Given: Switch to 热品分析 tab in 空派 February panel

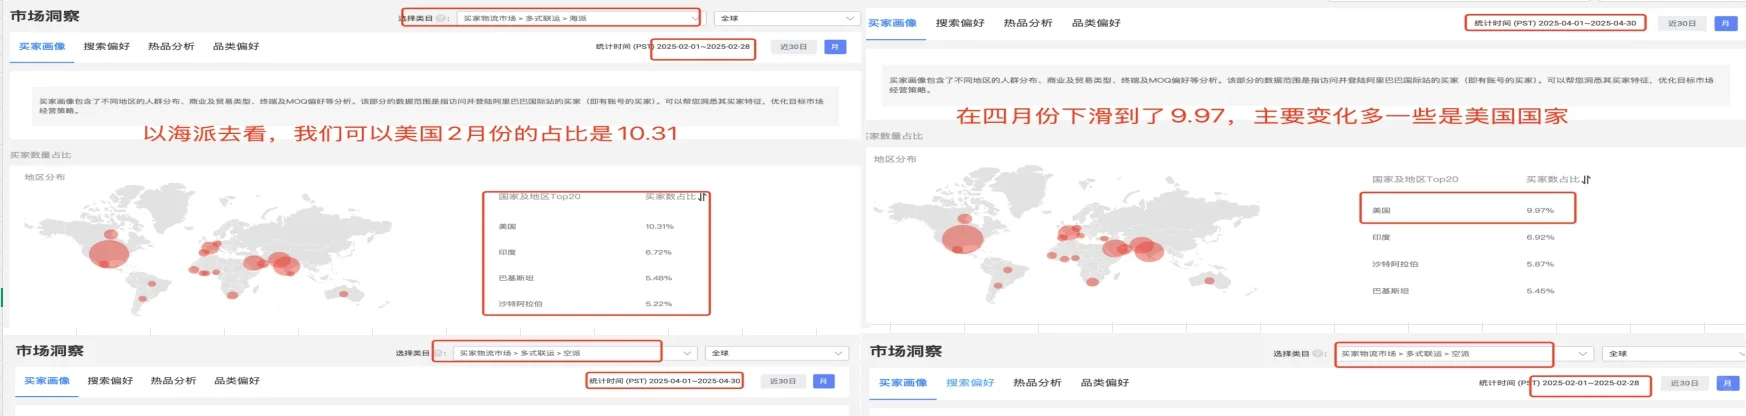Looking at the screenshot, I should point(1038,383).
